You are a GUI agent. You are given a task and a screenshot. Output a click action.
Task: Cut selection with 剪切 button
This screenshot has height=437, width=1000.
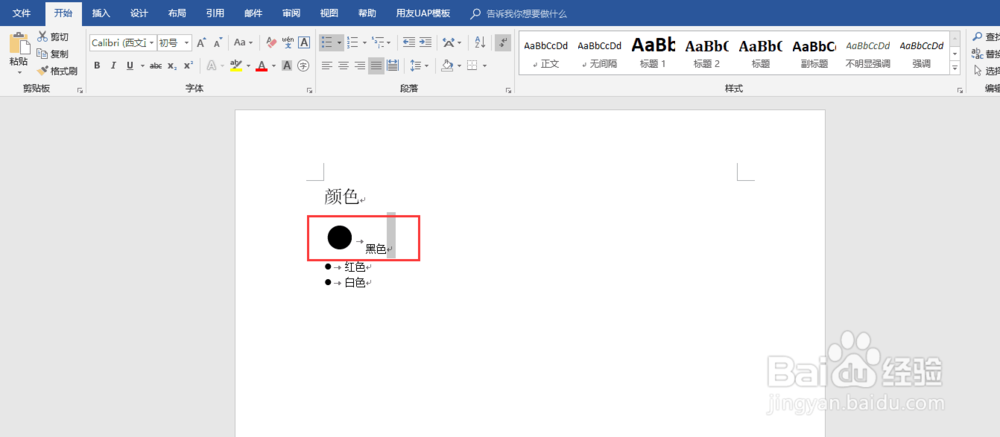pos(53,37)
